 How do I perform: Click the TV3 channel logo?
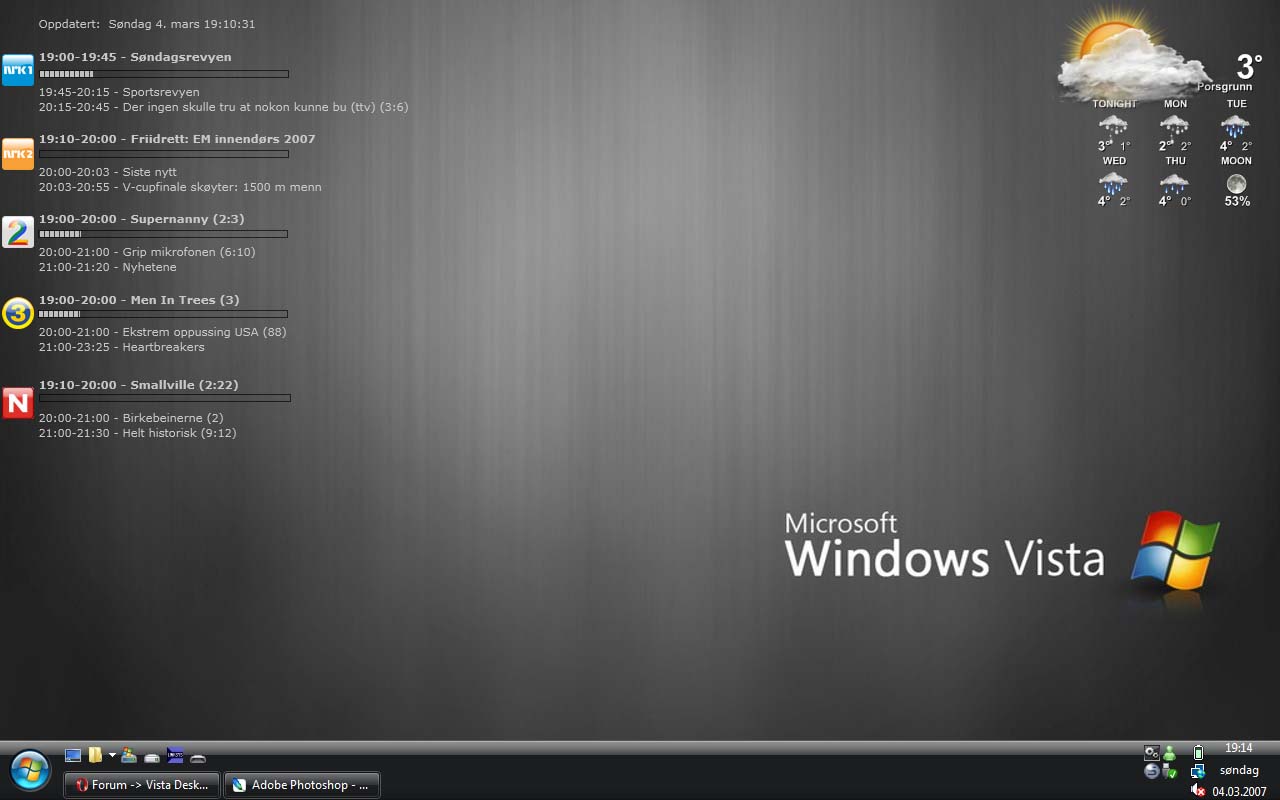point(18,314)
